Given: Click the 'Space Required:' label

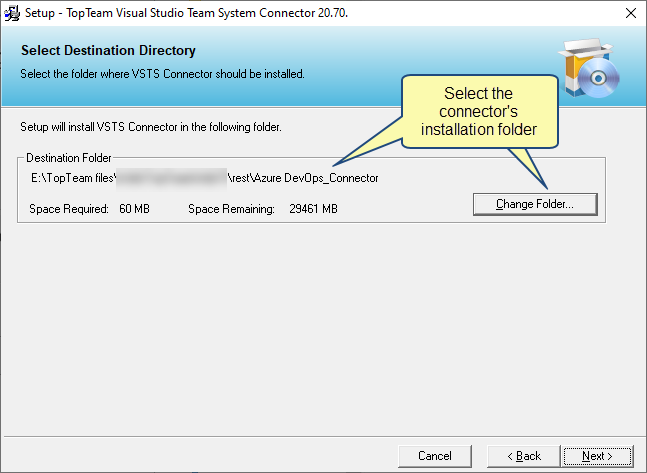Looking at the screenshot, I should pyautogui.click(x=69, y=209).
